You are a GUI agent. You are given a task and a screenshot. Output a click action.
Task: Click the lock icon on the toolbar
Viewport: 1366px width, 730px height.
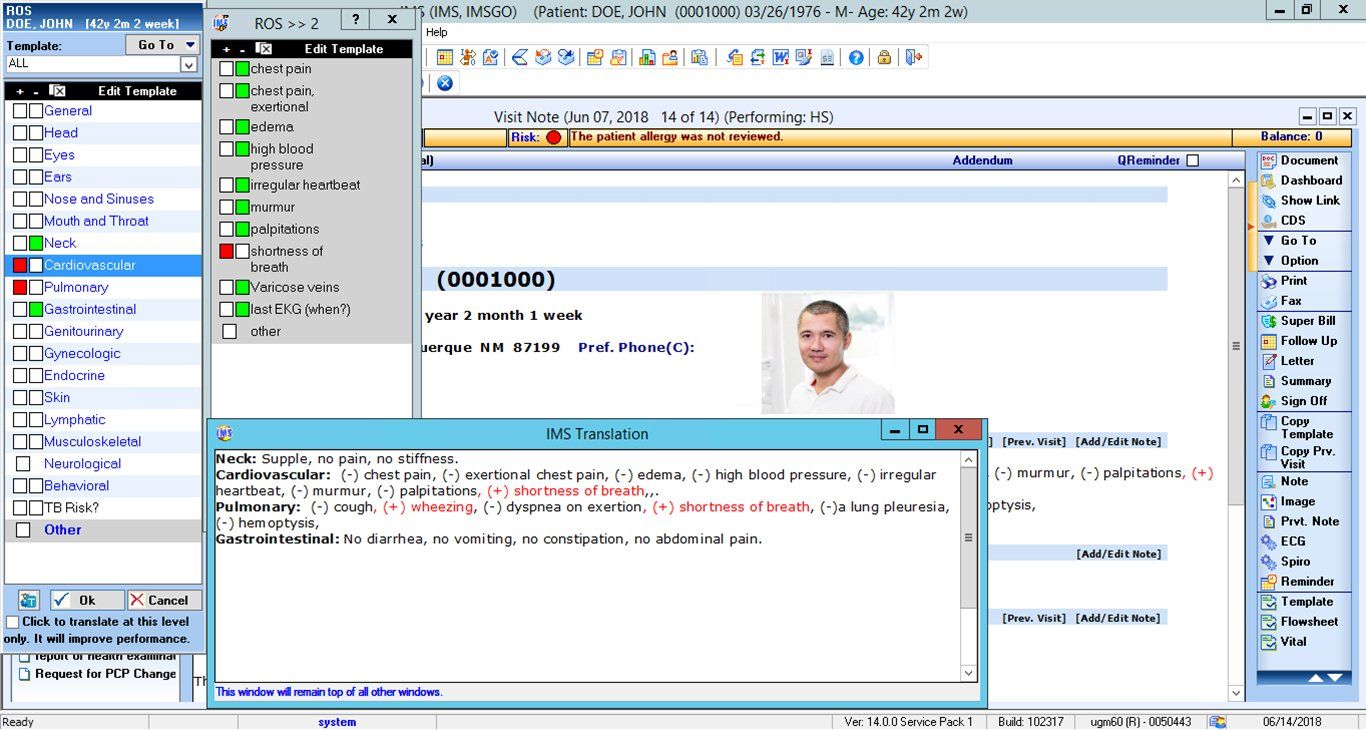884,57
